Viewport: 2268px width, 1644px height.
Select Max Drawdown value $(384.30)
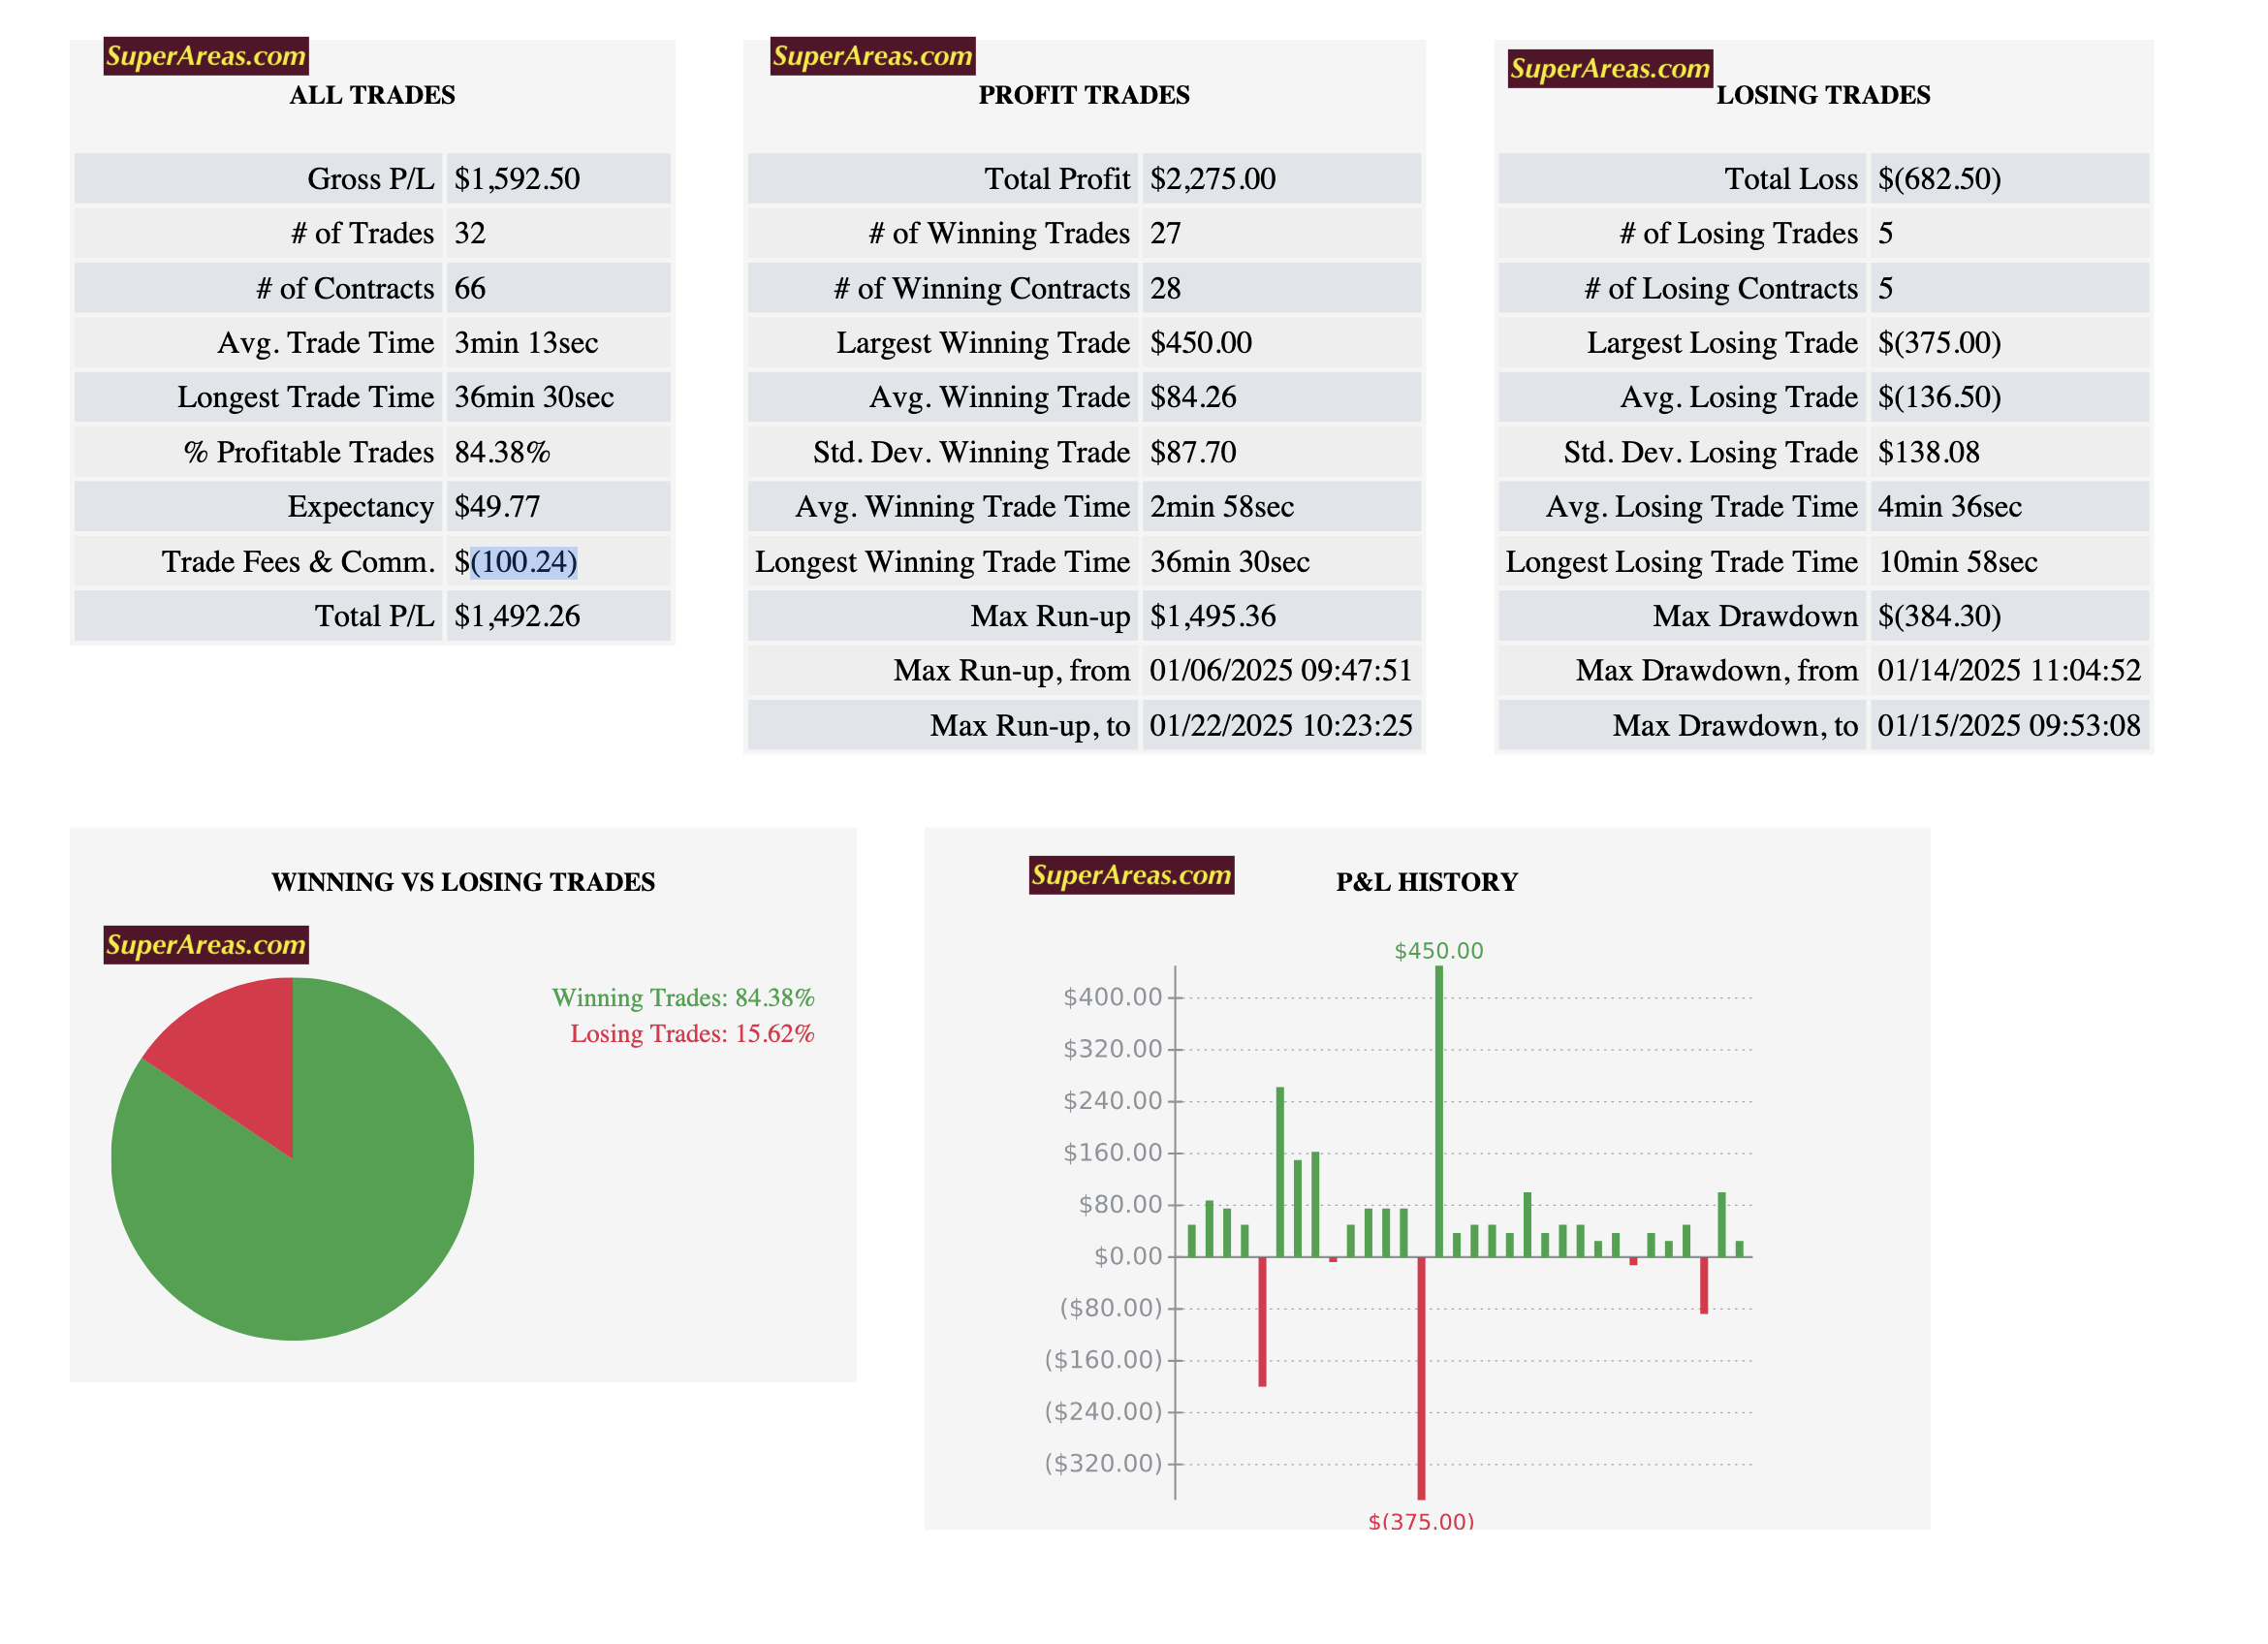1939,616
